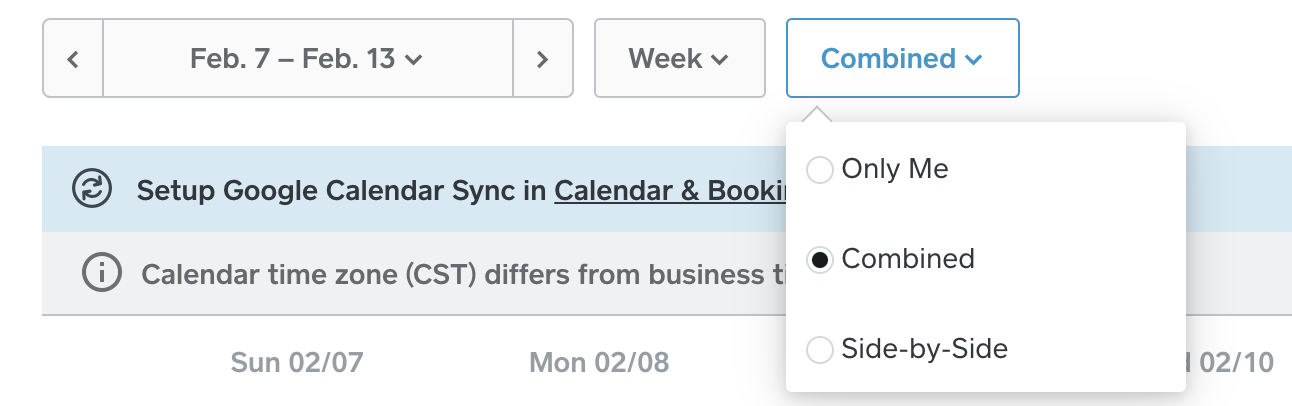Click the chevron beside Feb. 13
This screenshot has width=1292, height=406.
414,60
